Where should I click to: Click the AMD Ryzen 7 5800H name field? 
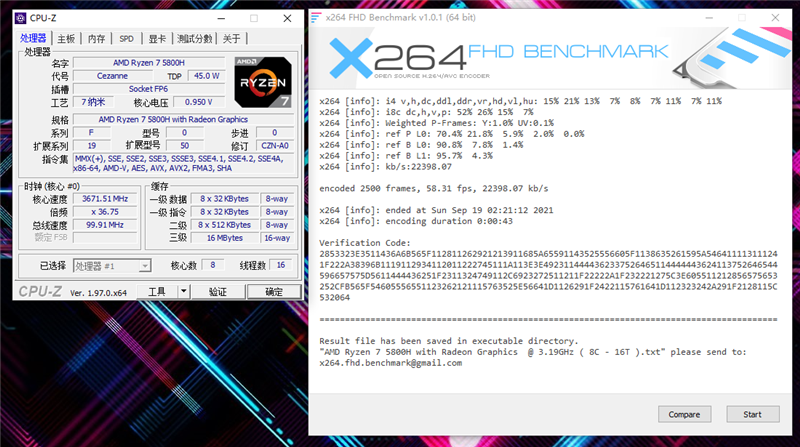(148, 63)
